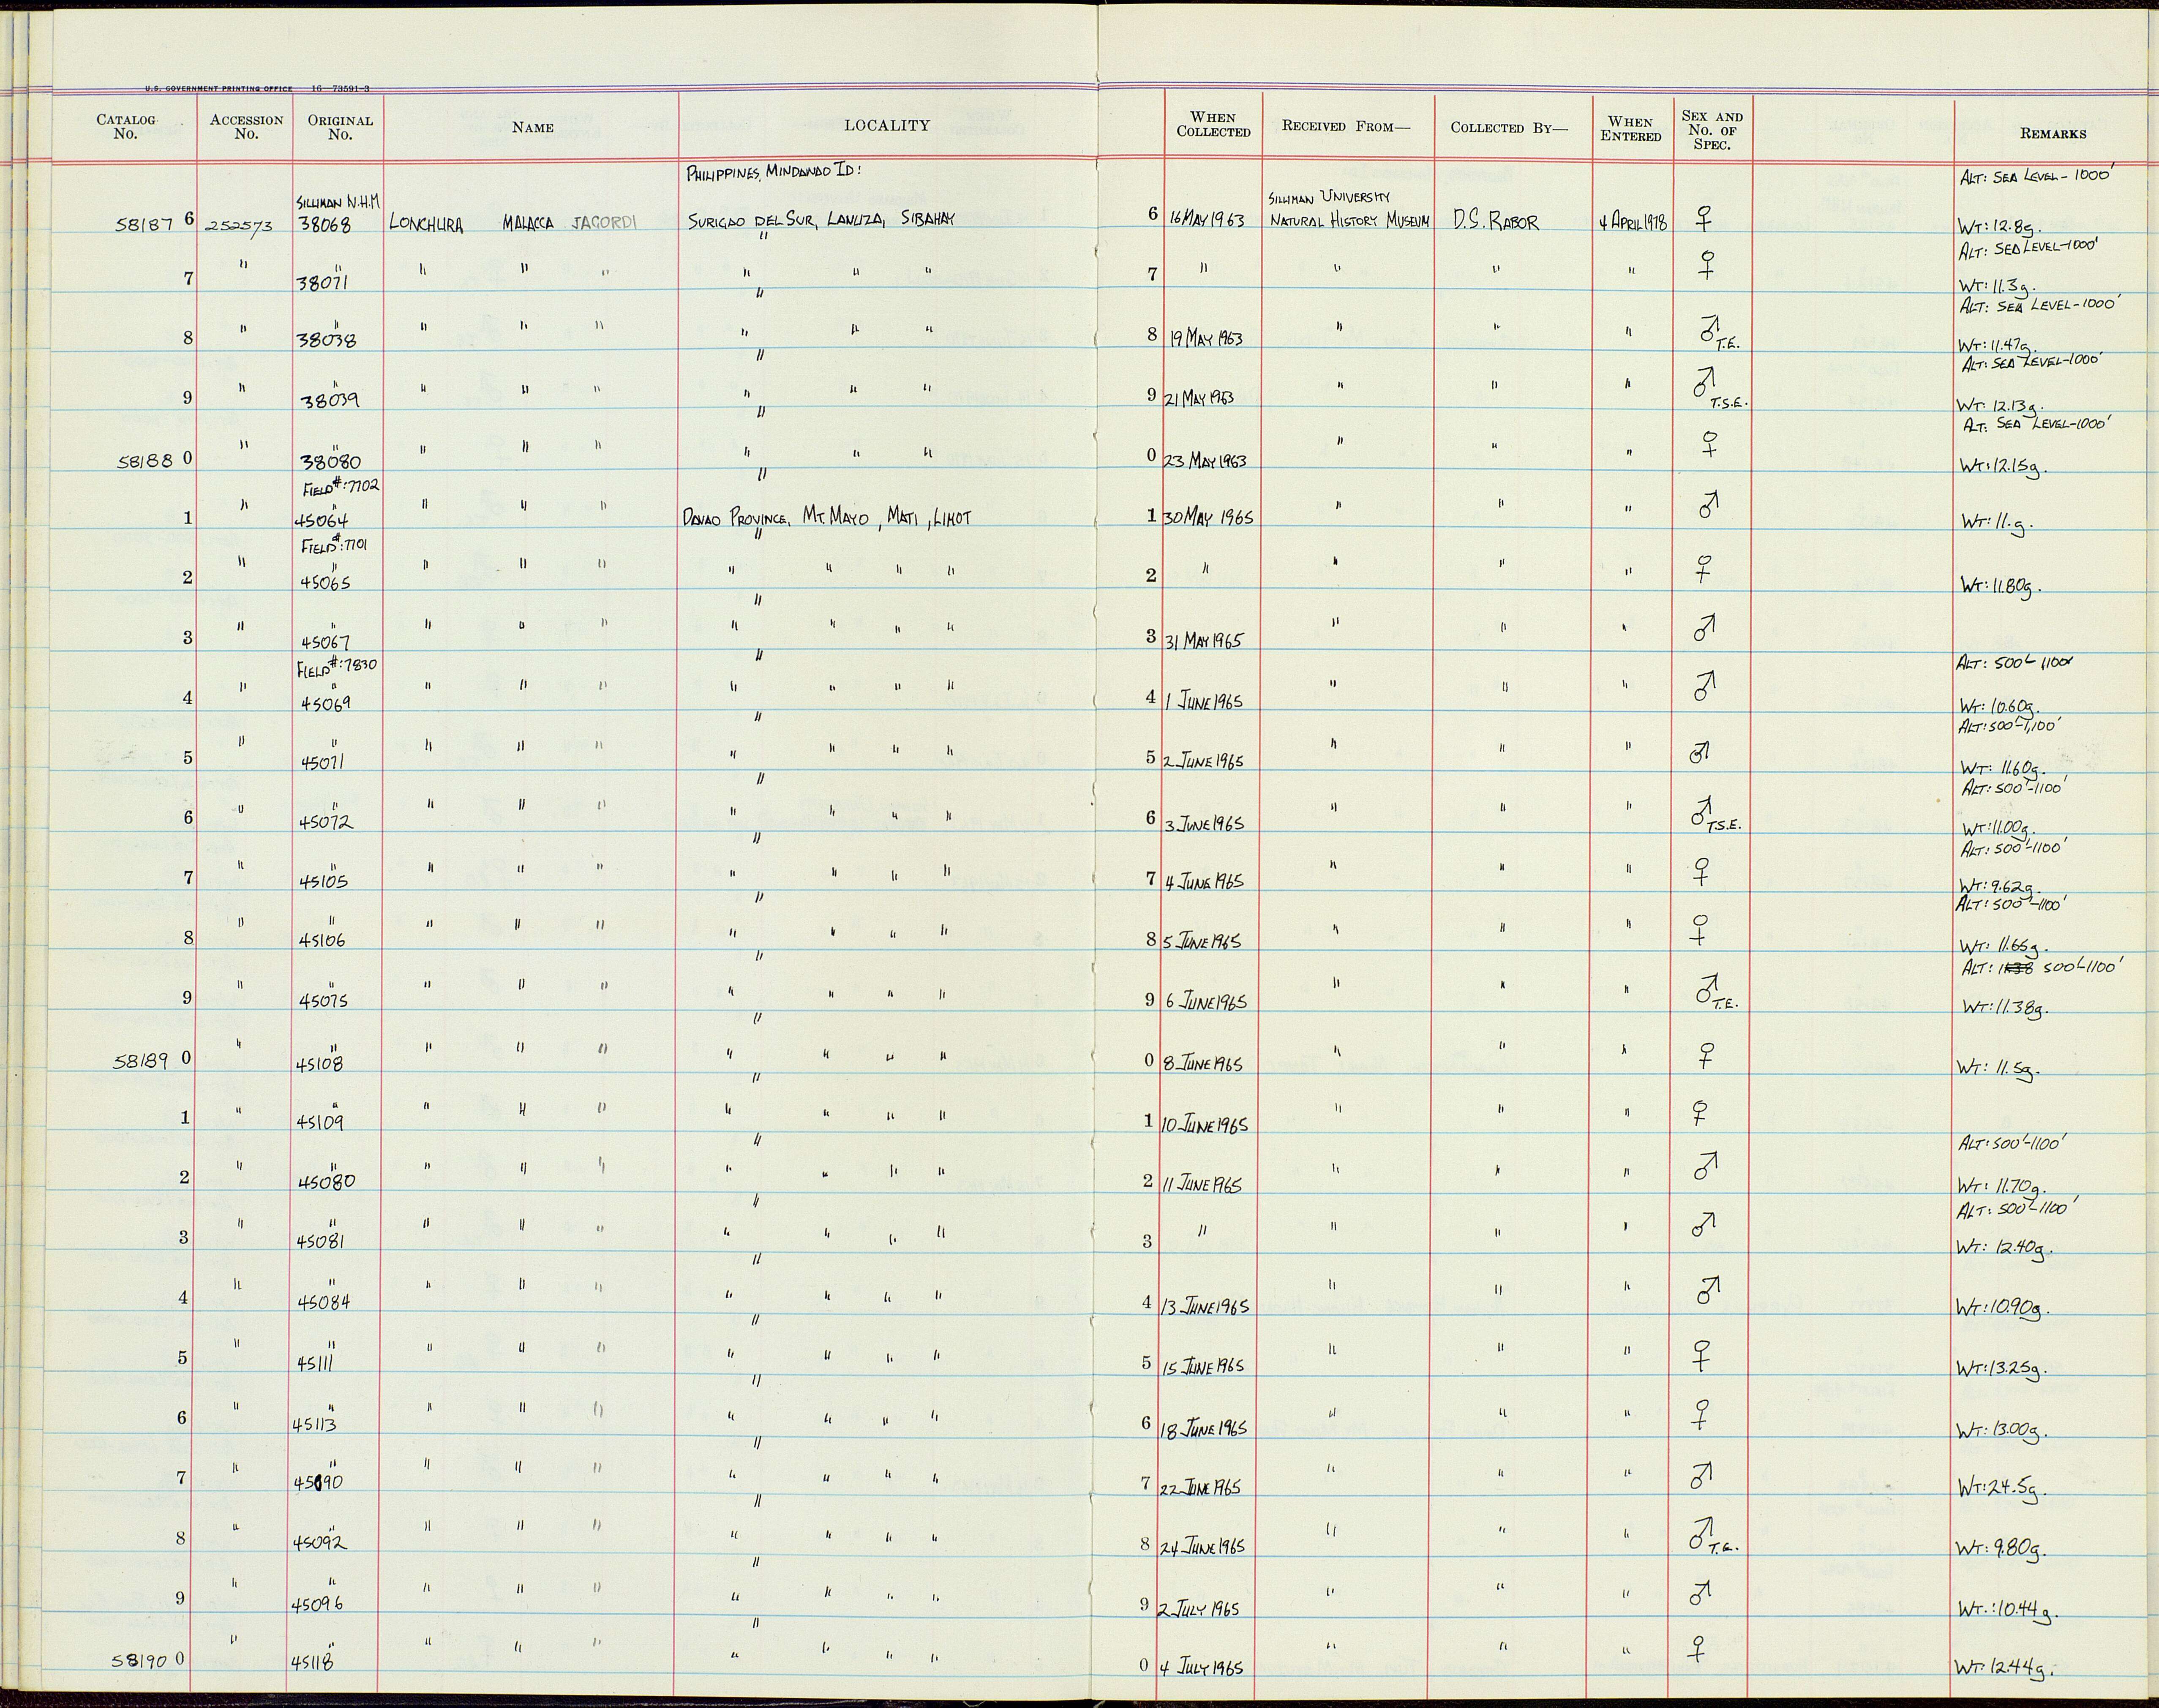The image size is (2159, 1708).
Task: Click collection date '13 June 1965'
Action: [x=1205, y=1308]
